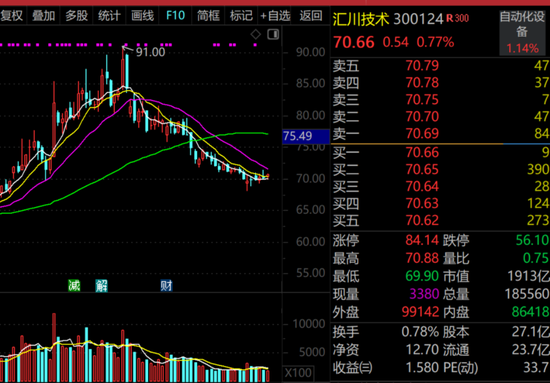
Task: Open the 叠加 overlay option
Action: point(43,16)
